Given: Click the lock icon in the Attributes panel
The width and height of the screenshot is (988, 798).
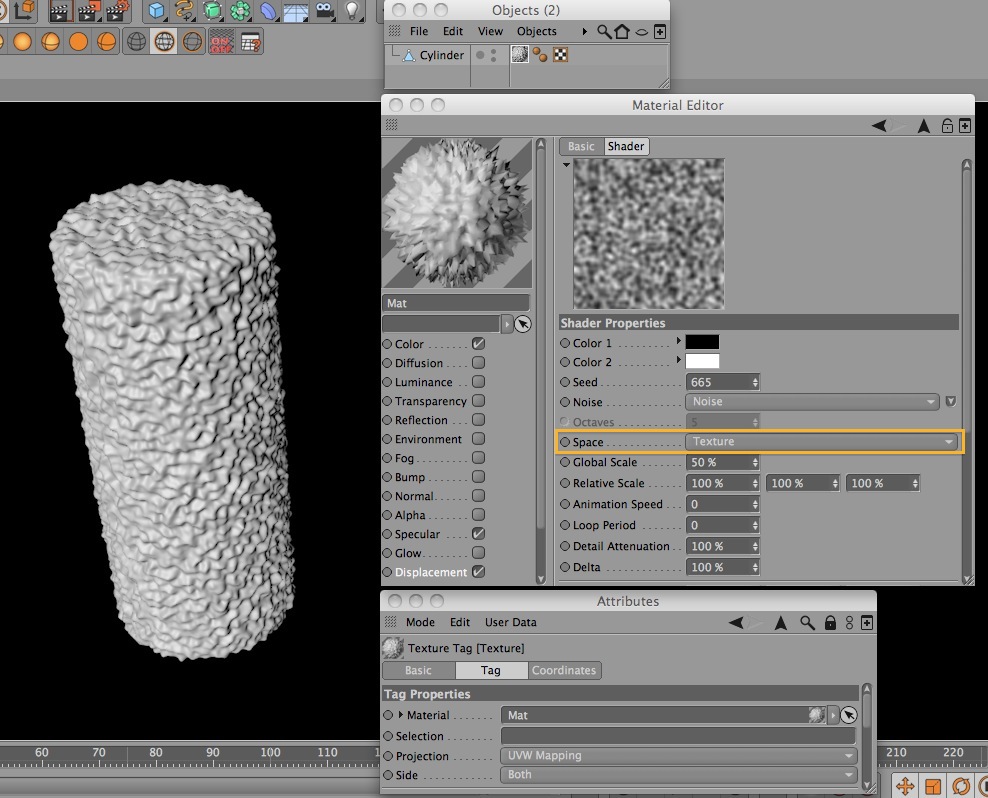Looking at the screenshot, I should pyautogui.click(x=830, y=622).
